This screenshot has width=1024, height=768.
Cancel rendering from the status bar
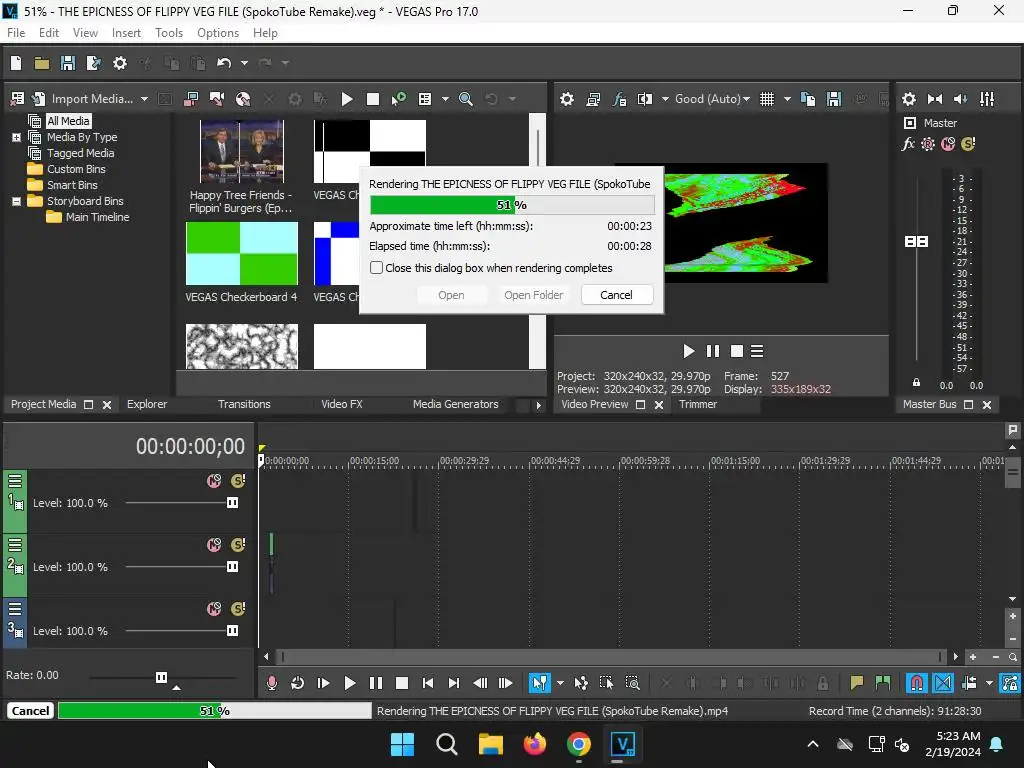pos(30,711)
